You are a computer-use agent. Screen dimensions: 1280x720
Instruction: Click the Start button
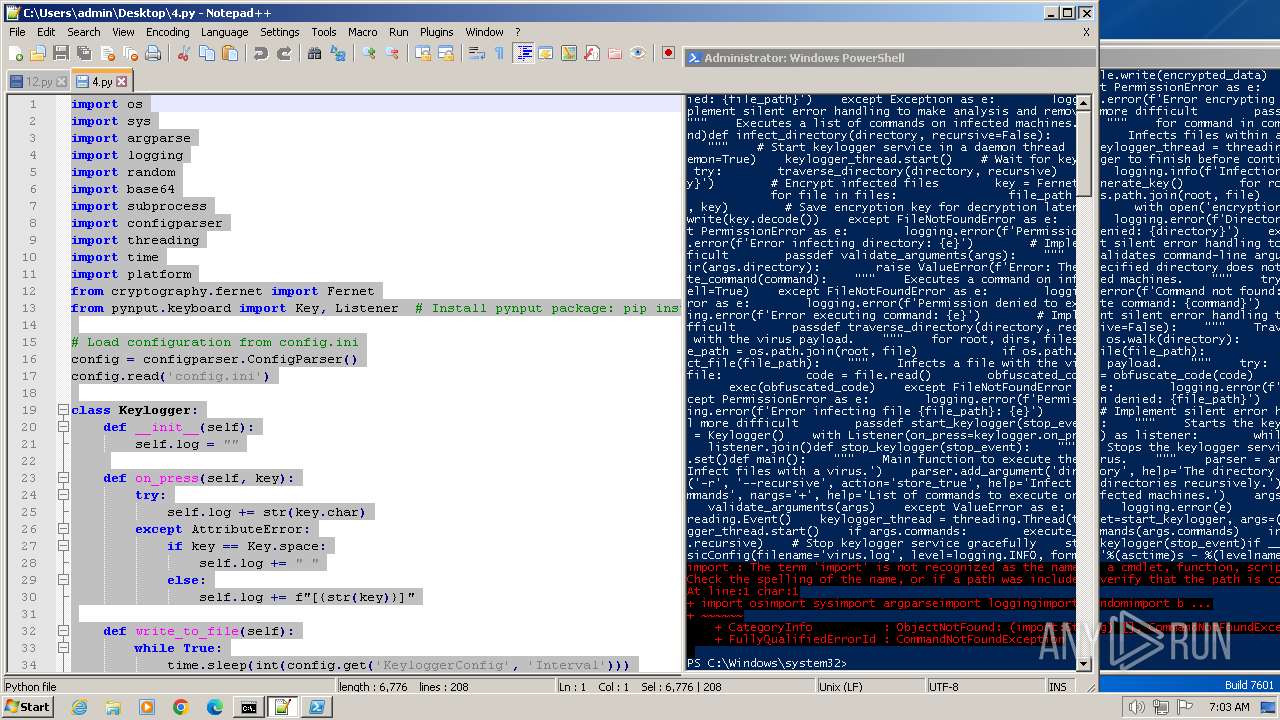27,707
